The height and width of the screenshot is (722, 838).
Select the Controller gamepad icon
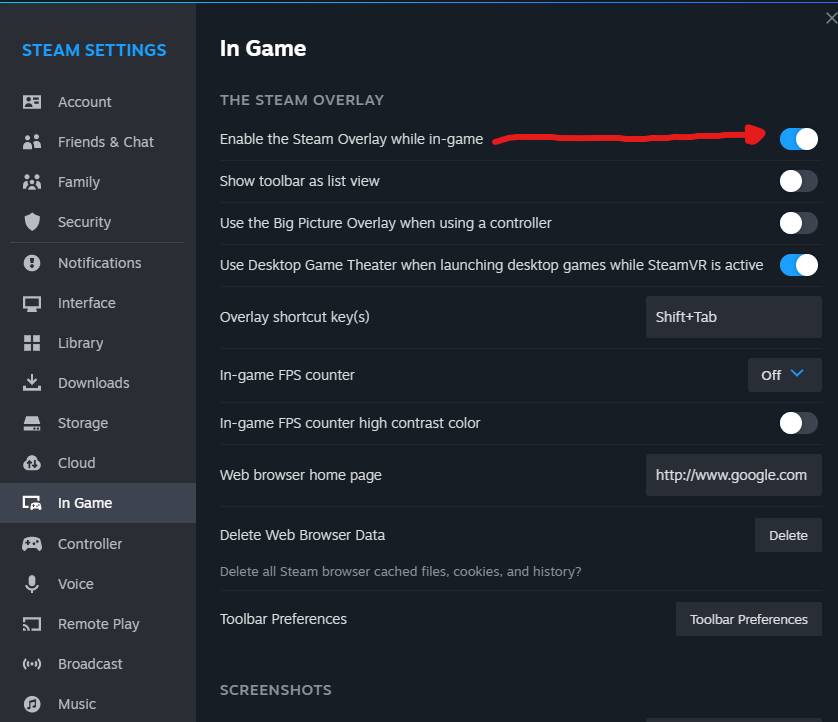32,544
